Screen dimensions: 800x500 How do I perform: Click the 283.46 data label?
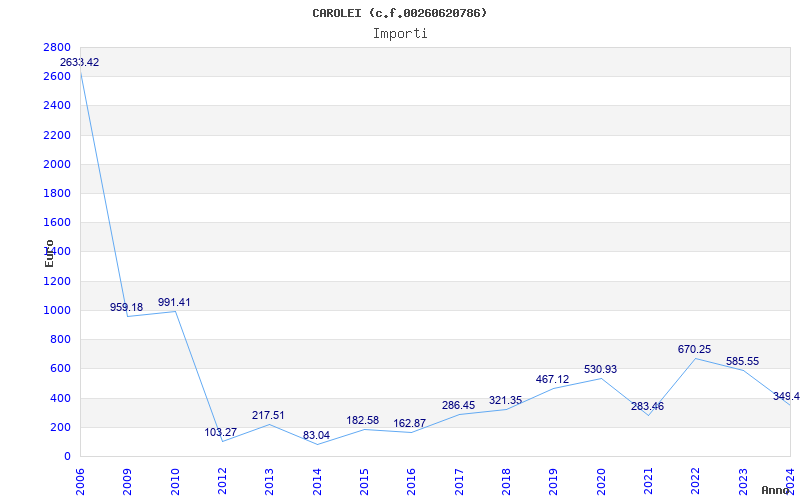coord(647,407)
